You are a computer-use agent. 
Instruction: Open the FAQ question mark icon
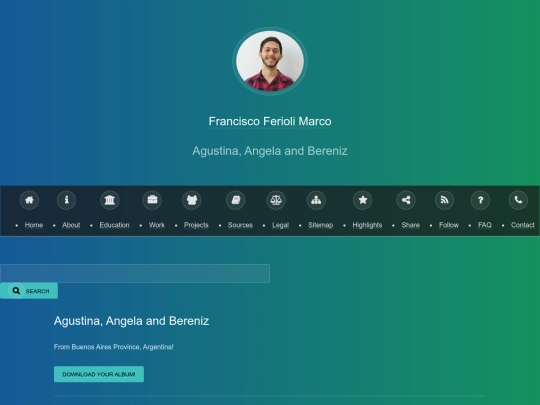click(x=480, y=200)
